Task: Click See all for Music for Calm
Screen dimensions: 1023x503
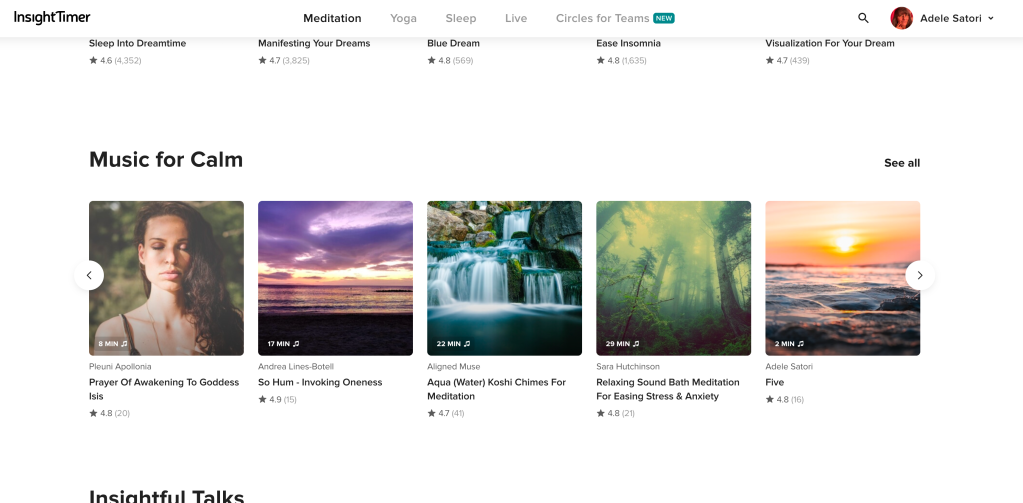Action: (x=901, y=163)
